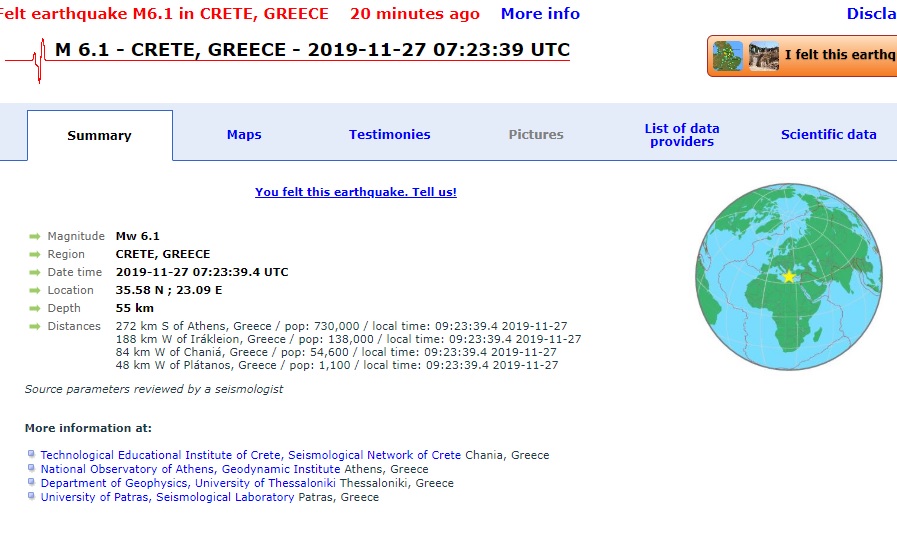Select the Pictures tab

pyautogui.click(x=536, y=135)
